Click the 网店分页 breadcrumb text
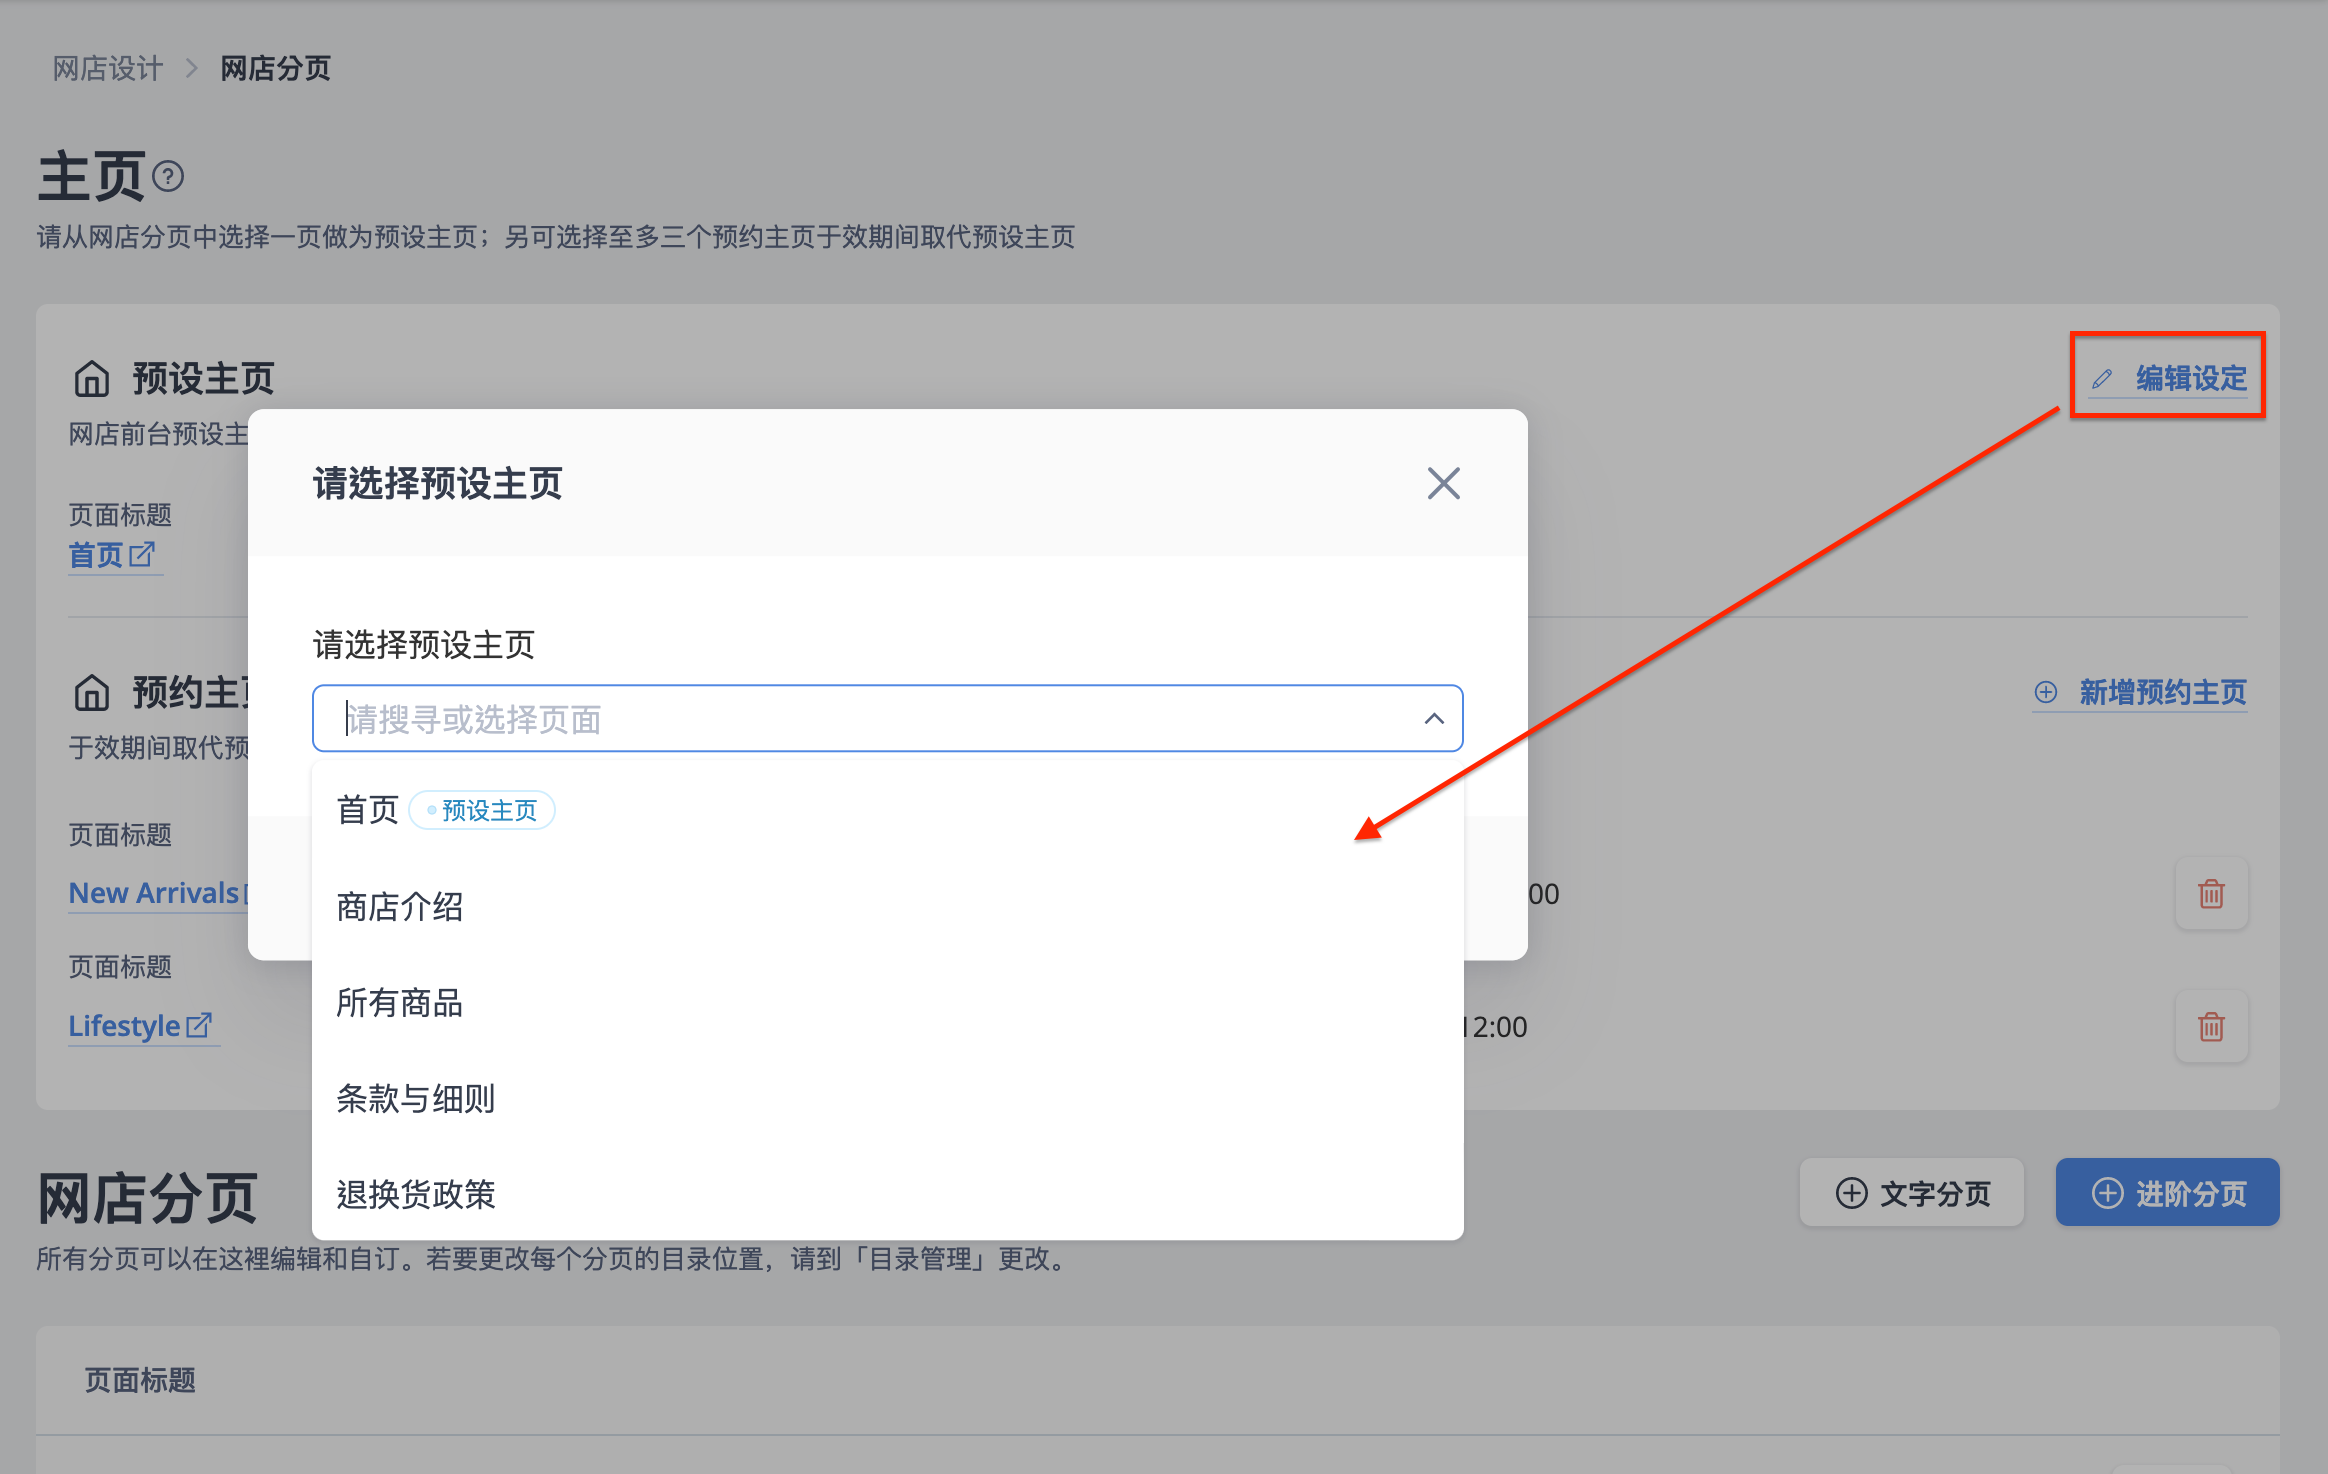Screen dimensions: 2328x1474 275,68
